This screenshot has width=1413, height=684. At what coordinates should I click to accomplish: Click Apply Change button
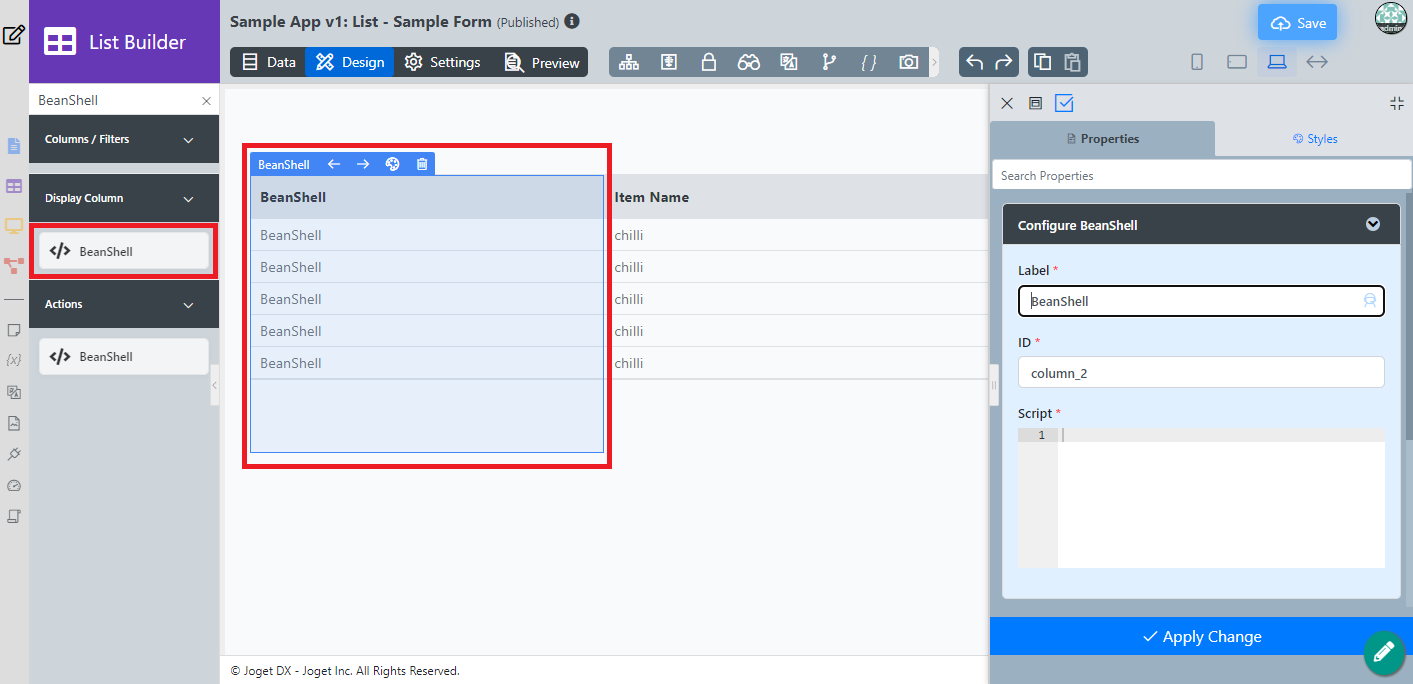pos(1201,636)
